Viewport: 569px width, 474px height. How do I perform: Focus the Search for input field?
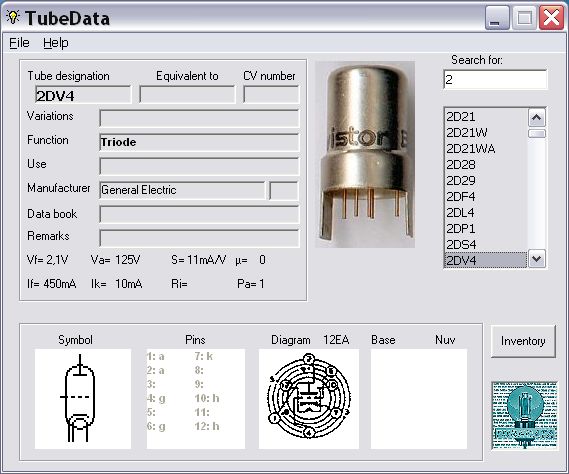[495, 79]
